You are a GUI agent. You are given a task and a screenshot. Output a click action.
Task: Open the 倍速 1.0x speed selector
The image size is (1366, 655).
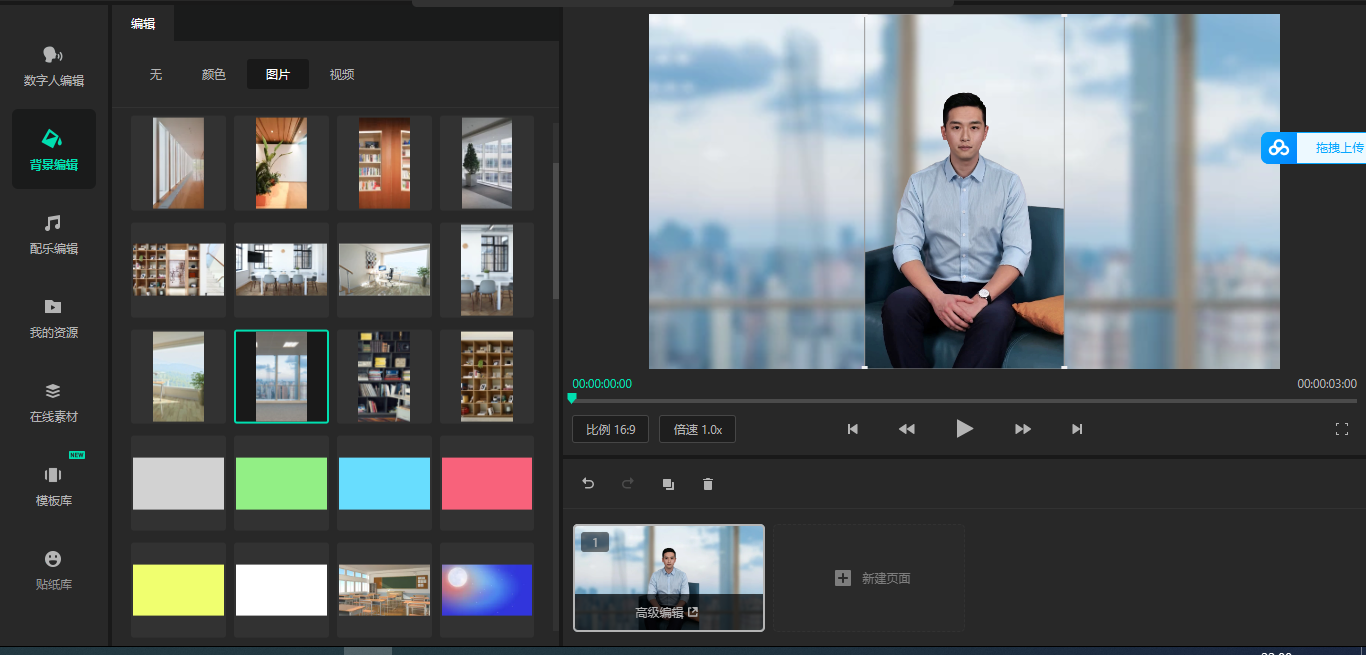pos(697,428)
